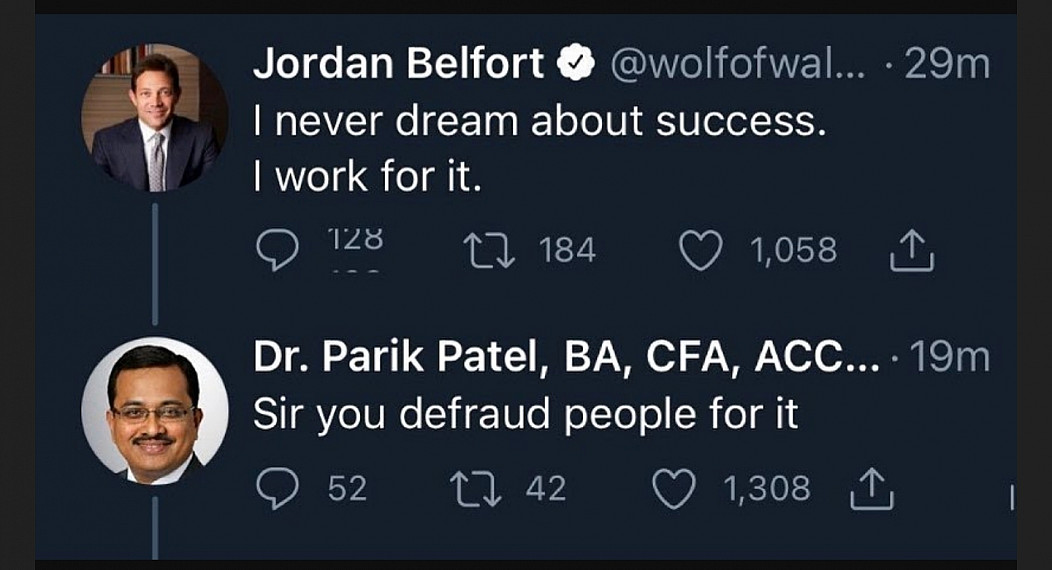Open Dr. Parik Patel's profile picture
The height and width of the screenshot is (570, 1052).
click(x=154, y=411)
